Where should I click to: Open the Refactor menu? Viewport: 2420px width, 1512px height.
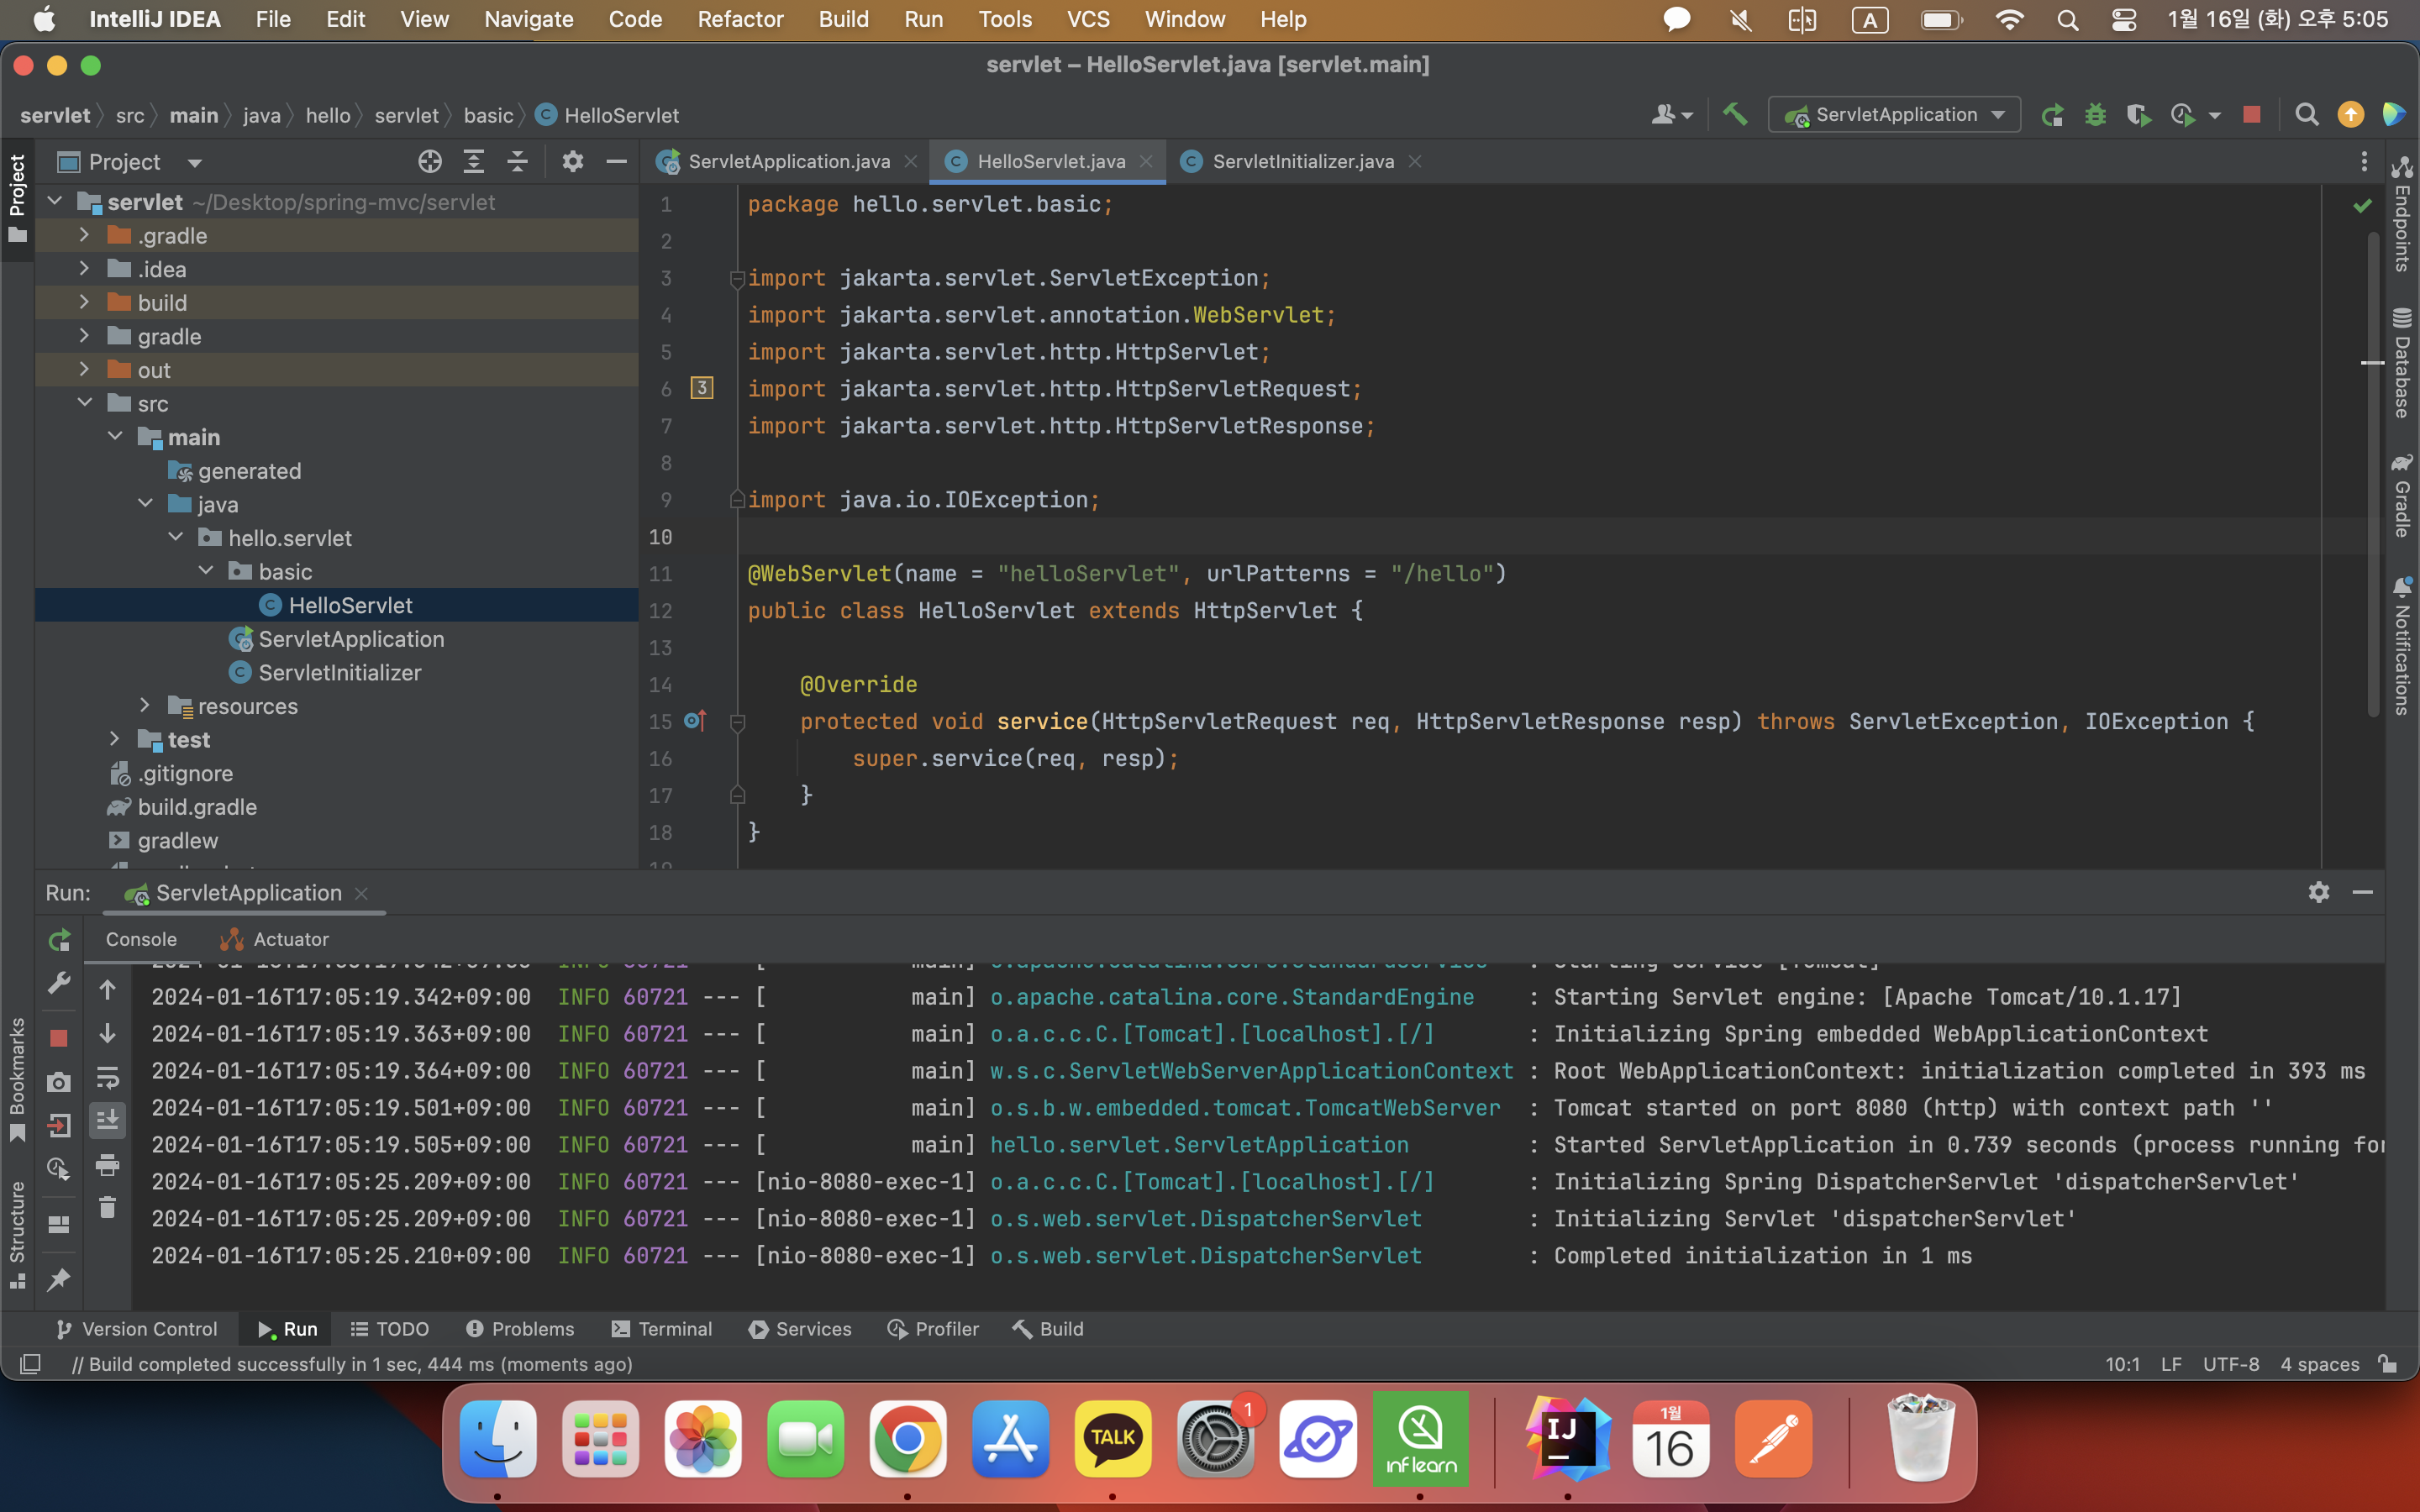tap(740, 19)
